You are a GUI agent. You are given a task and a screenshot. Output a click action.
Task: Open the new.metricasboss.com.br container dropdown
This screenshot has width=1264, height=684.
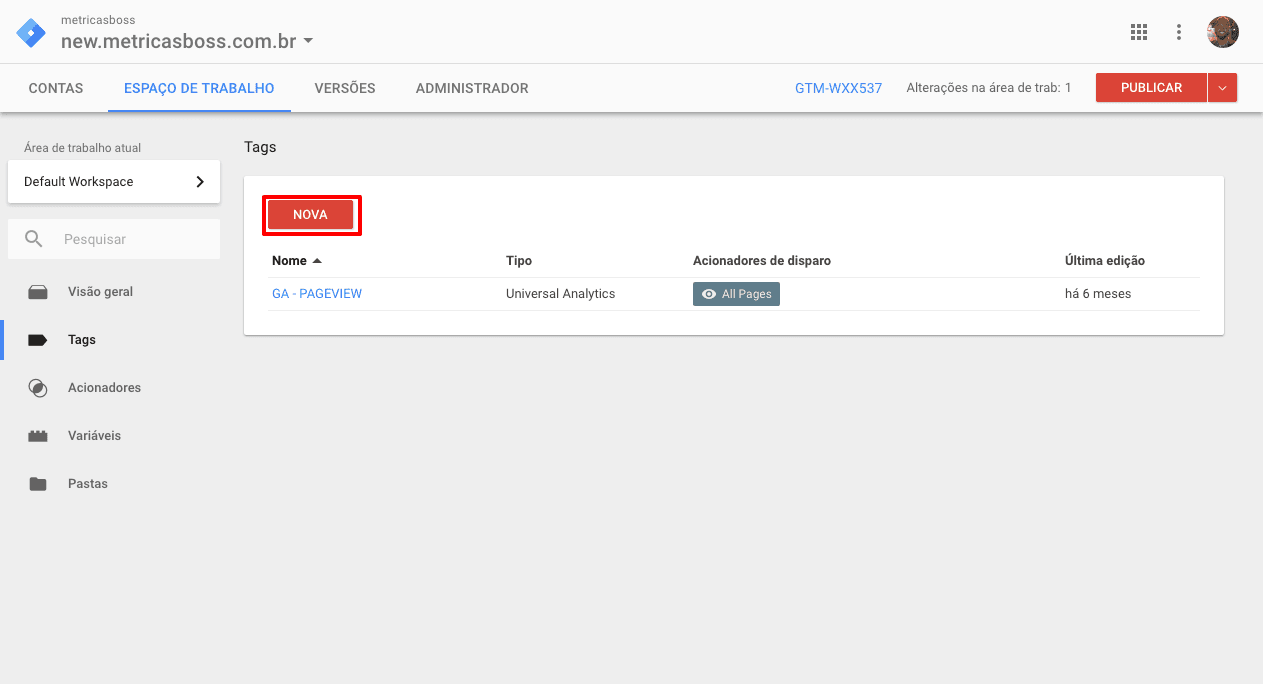[x=308, y=41]
